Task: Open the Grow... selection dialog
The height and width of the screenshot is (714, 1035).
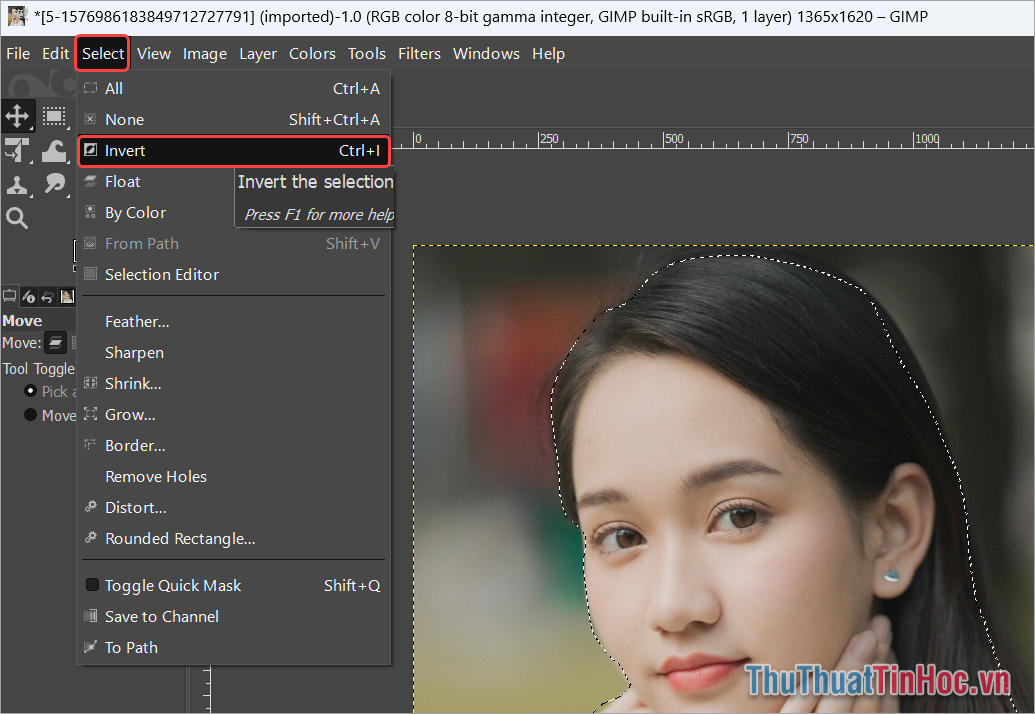Action: [234, 414]
